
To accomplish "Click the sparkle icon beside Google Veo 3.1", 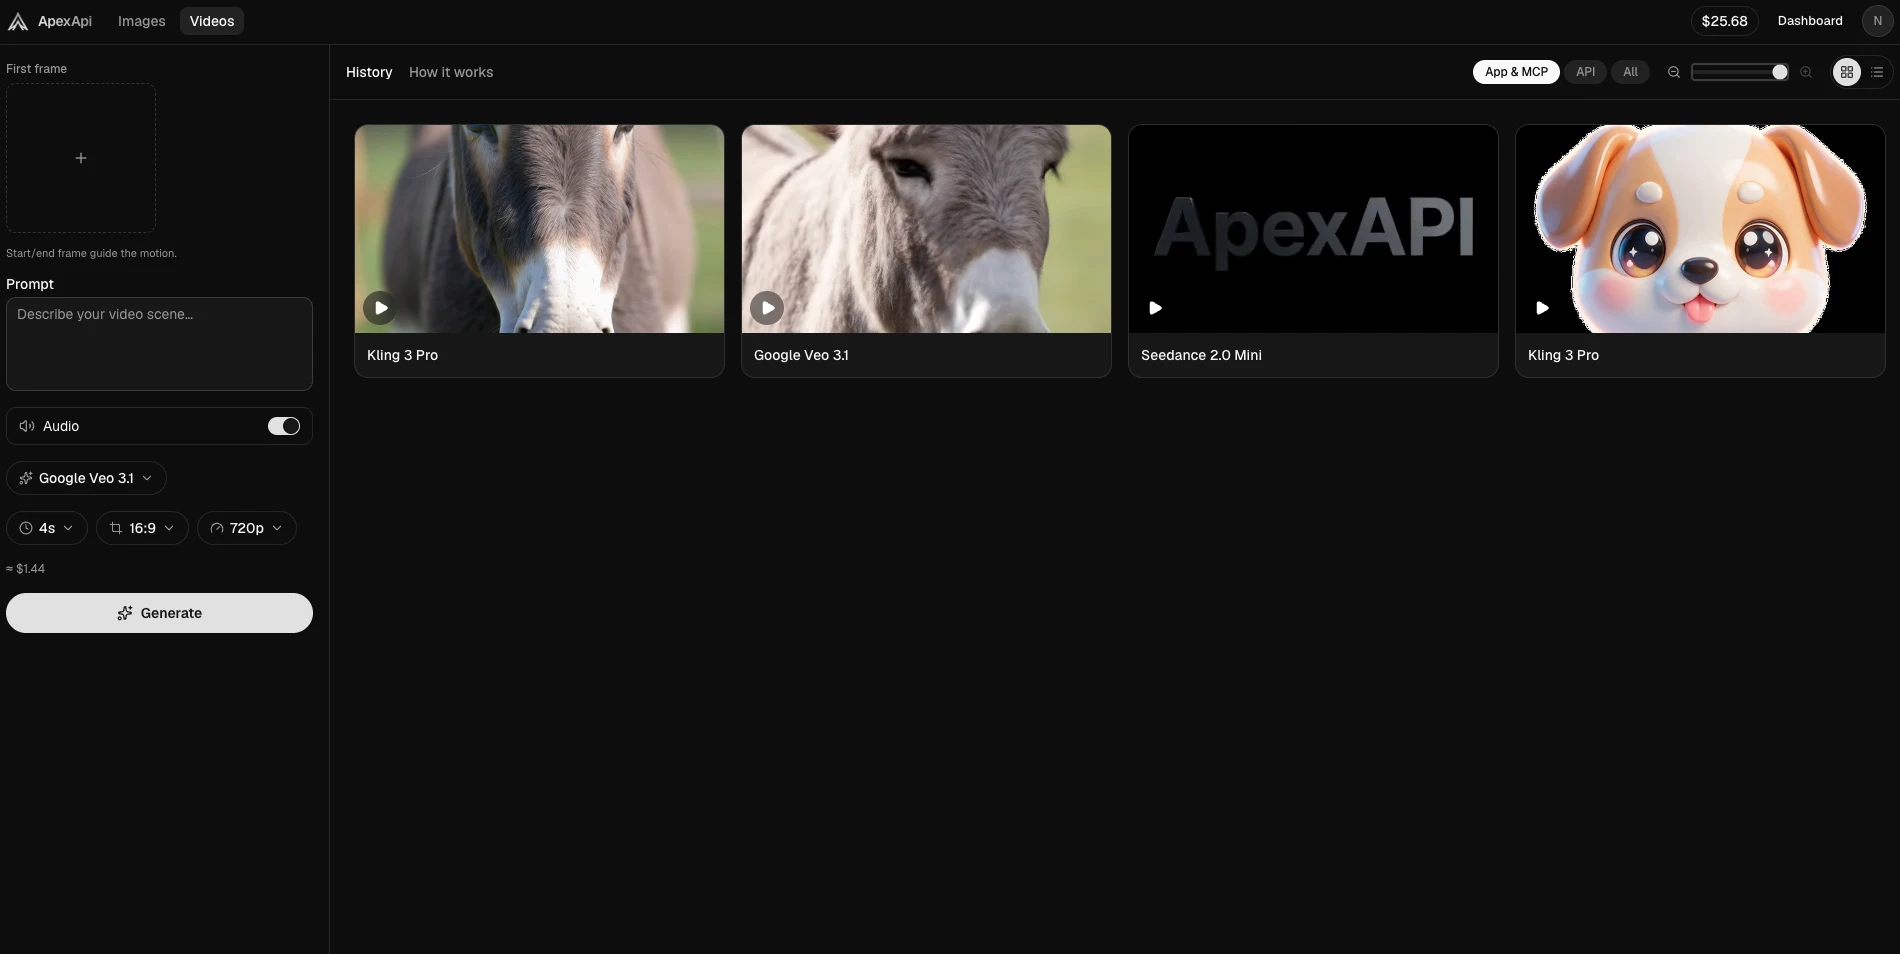I will point(26,478).
